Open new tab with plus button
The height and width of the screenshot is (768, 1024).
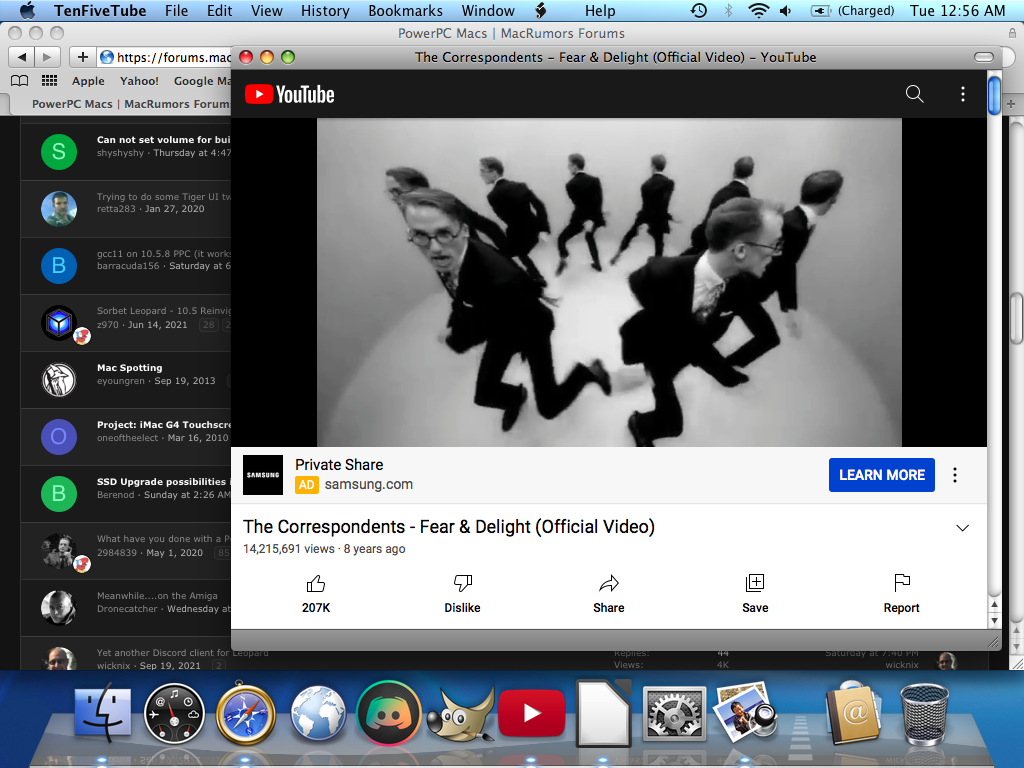pos(1010,104)
